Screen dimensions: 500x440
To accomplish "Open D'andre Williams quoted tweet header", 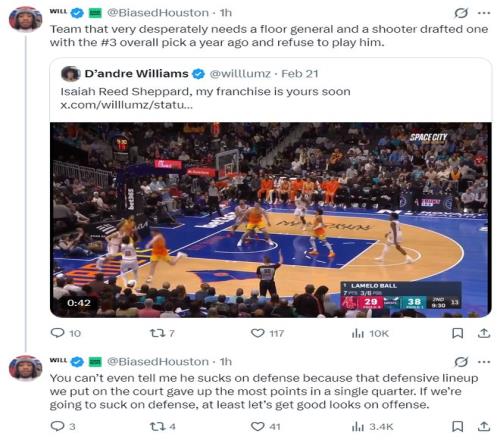I will (x=189, y=73).
